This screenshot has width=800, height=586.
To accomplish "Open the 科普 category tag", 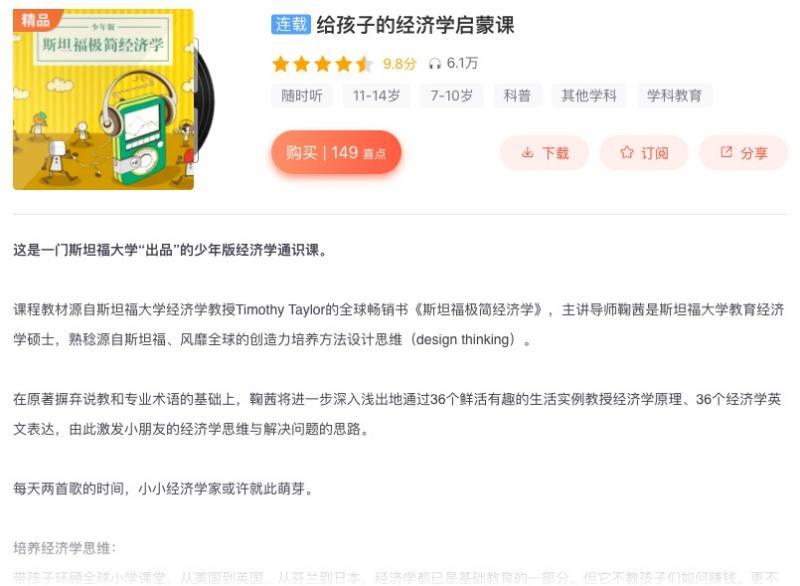I will tap(517, 95).
